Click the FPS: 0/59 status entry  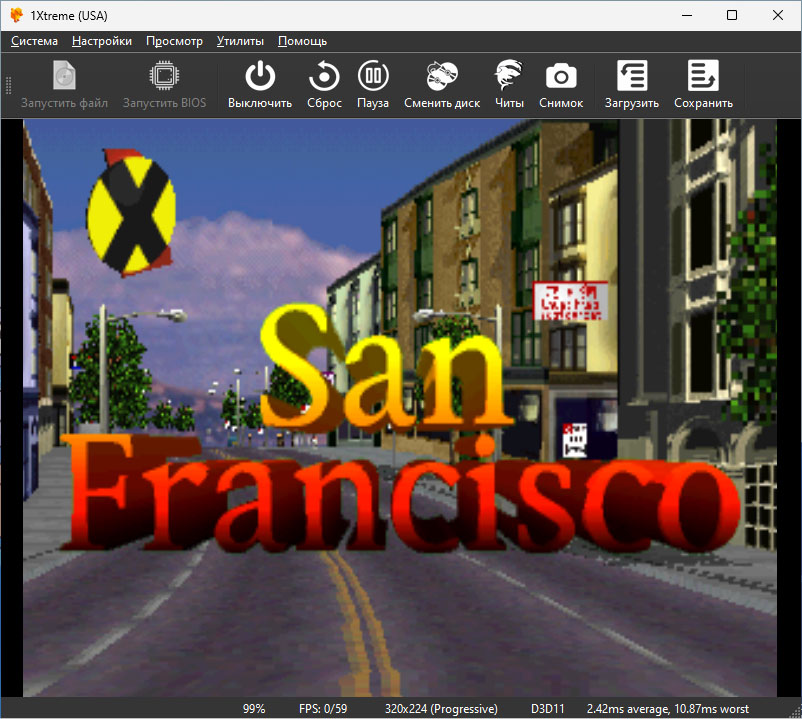(x=323, y=709)
